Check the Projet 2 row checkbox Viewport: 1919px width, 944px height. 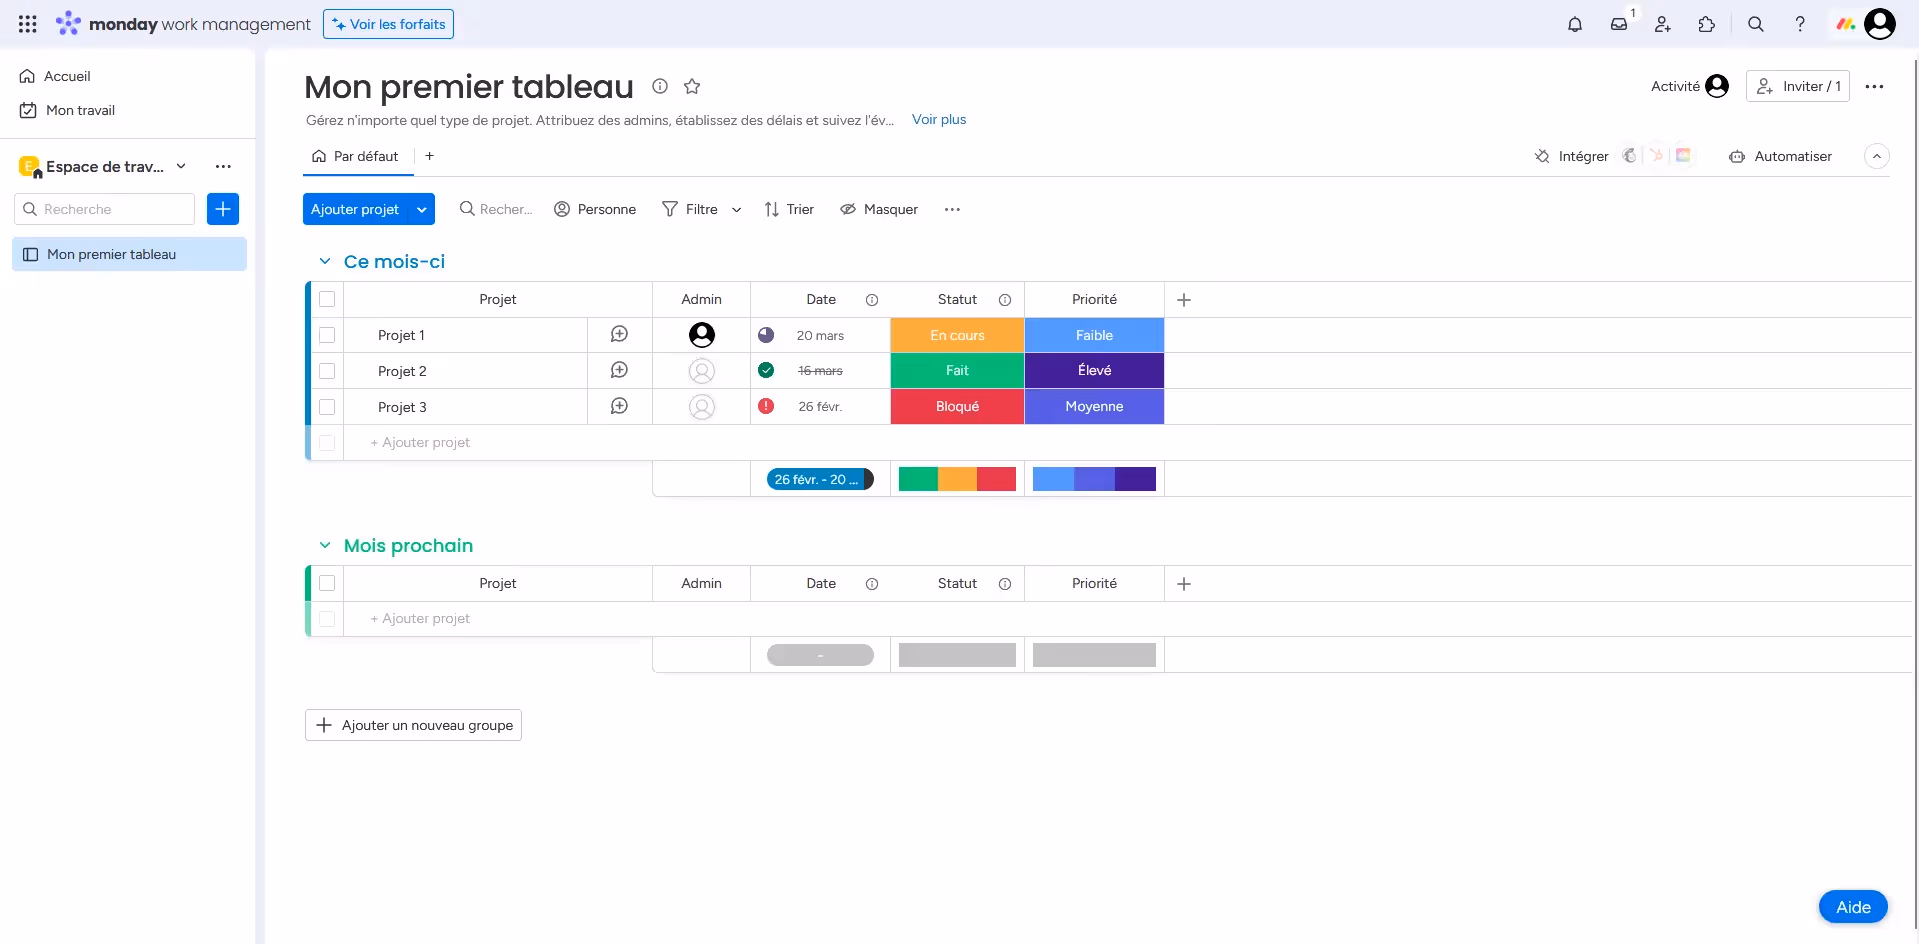click(327, 371)
